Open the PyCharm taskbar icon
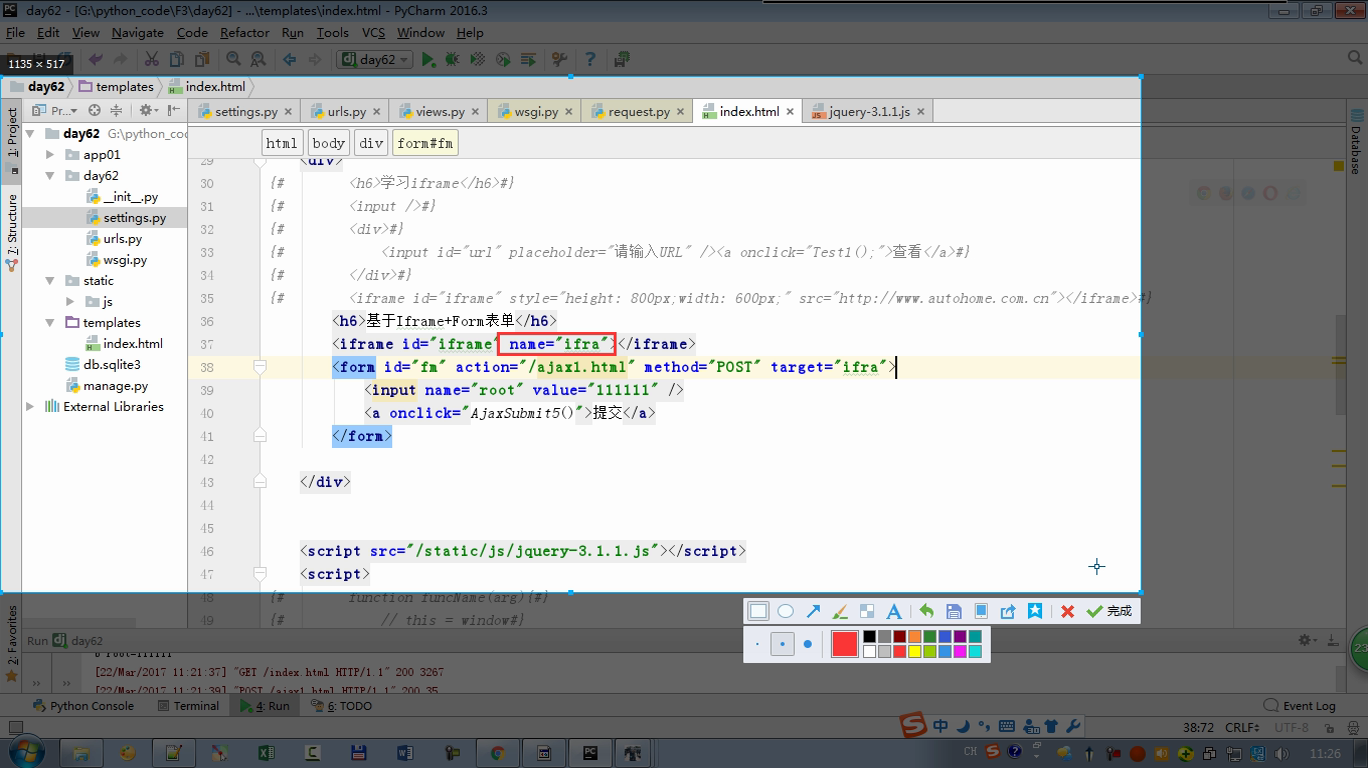 pos(590,753)
